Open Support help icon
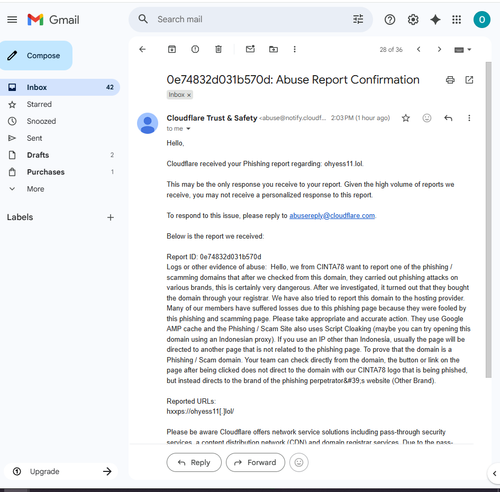500x492 pixels. [390, 20]
